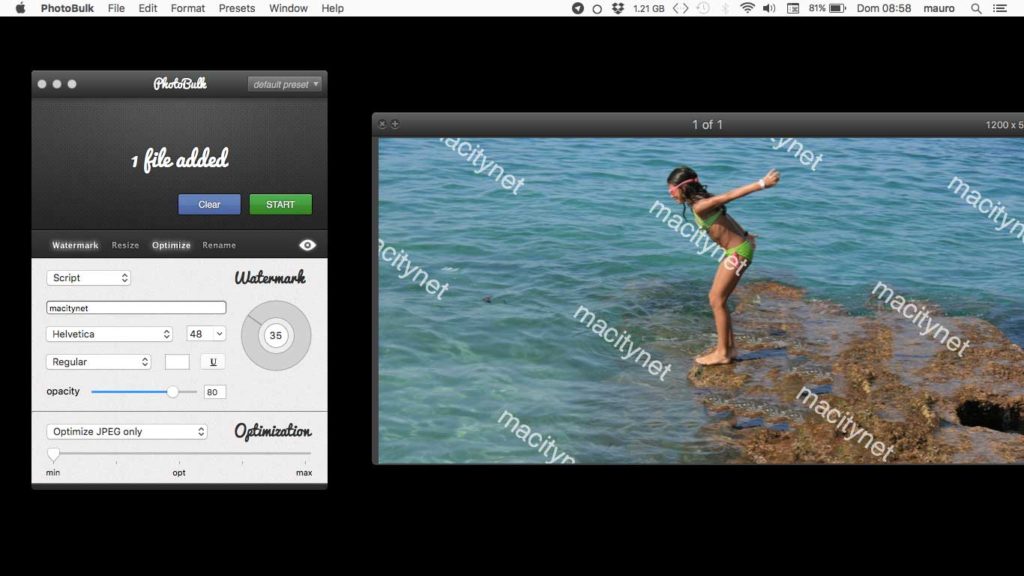
Task: Click the mauro user name in menu bar
Action: click(938, 8)
